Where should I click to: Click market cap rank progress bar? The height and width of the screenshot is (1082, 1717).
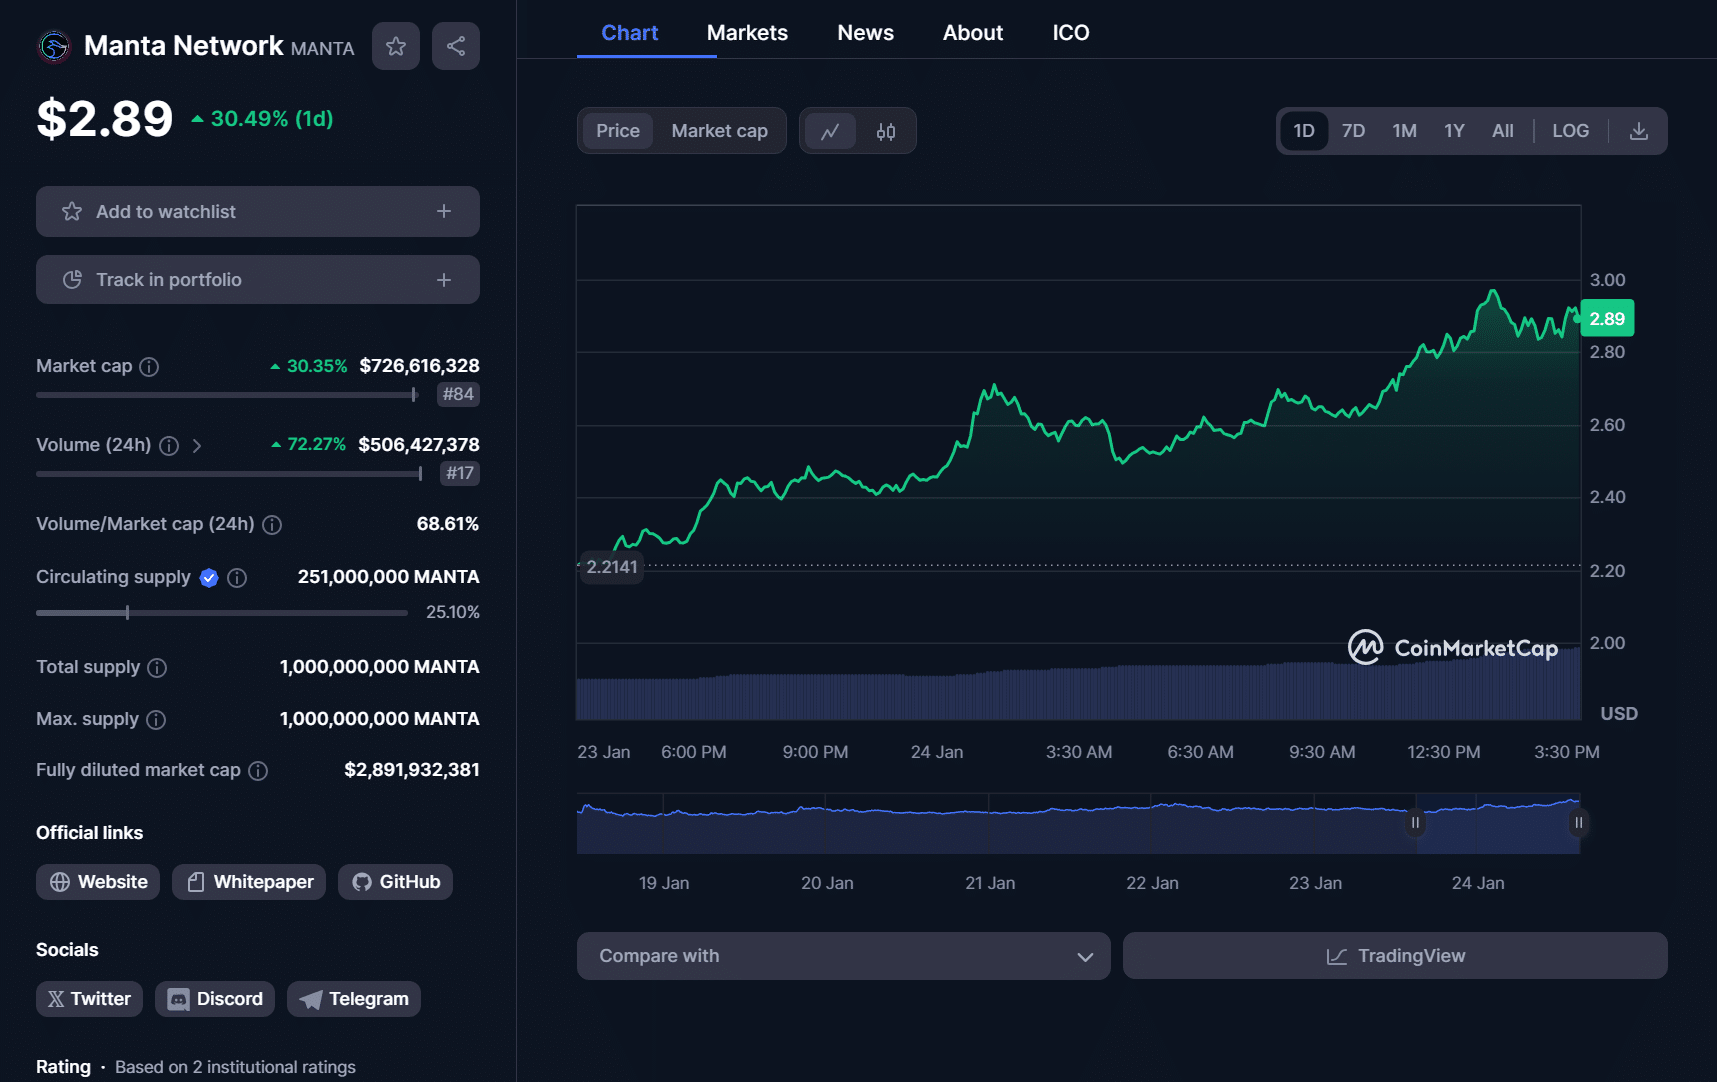(227, 395)
